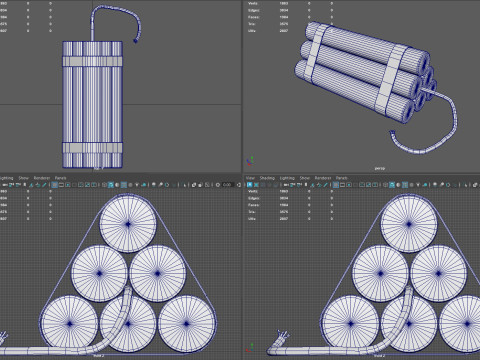Screen dimensions: 480x360
Task: Click the Verts label in perspective viewport HUD
Action: (x=253, y=3)
